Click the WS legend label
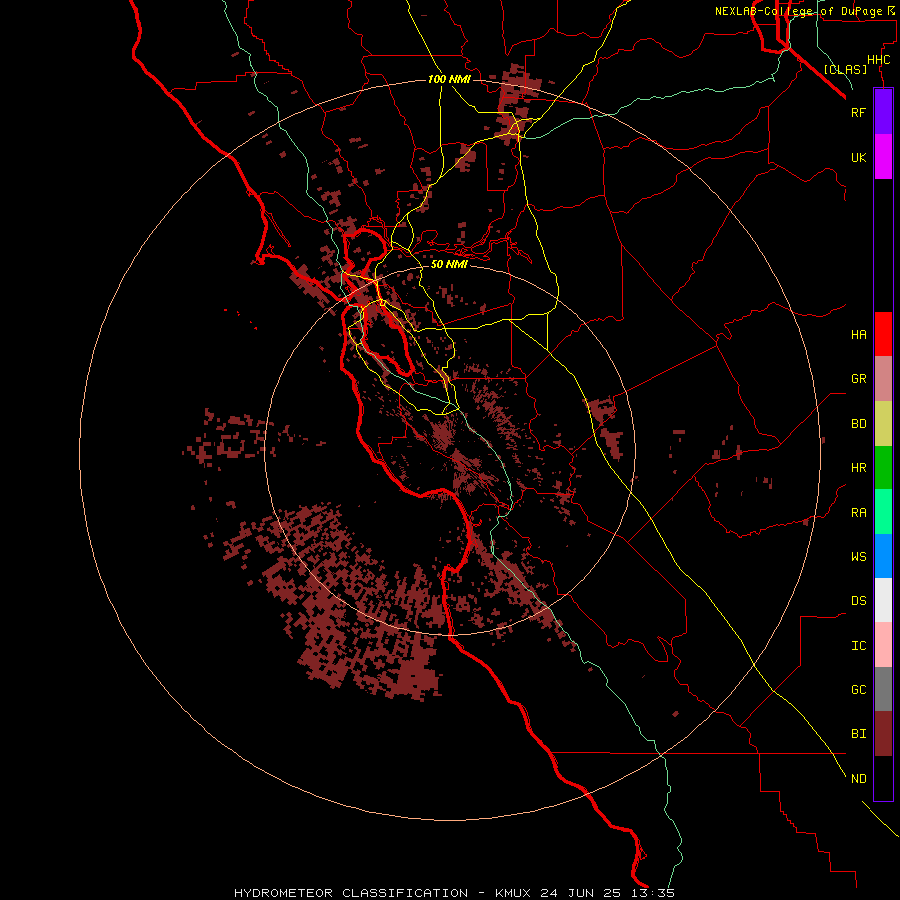Image resolution: width=900 pixels, height=900 pixels. point(858,557)
